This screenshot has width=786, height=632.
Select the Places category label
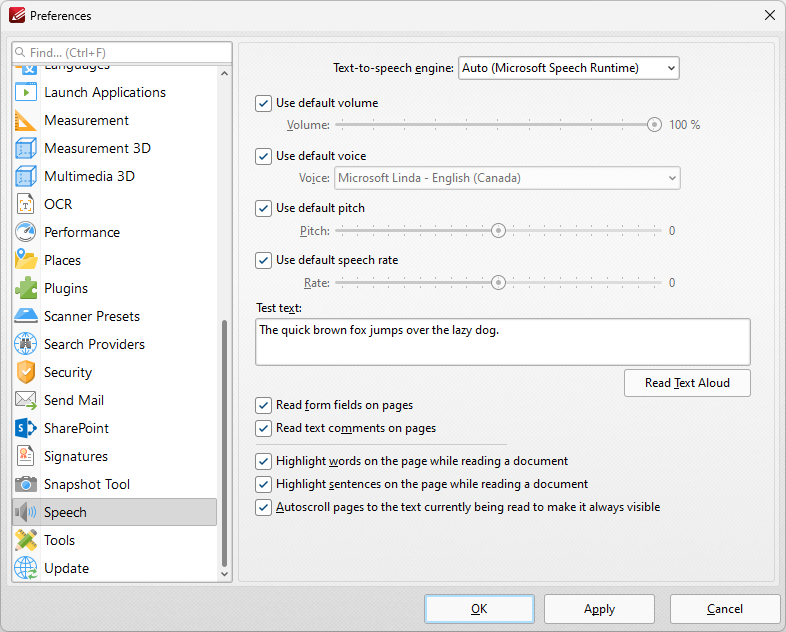pyautogui.click(x=63, y=260)
